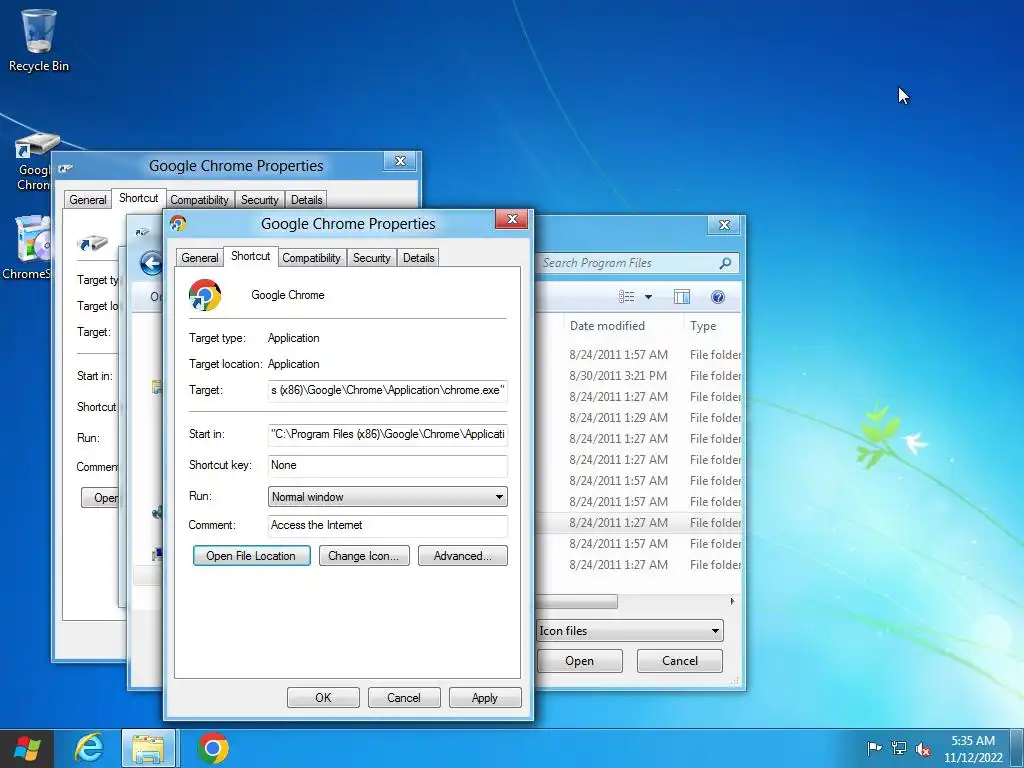
Task: Open the help icon in file browser toolbar
Action: click(x=718, y=297)
